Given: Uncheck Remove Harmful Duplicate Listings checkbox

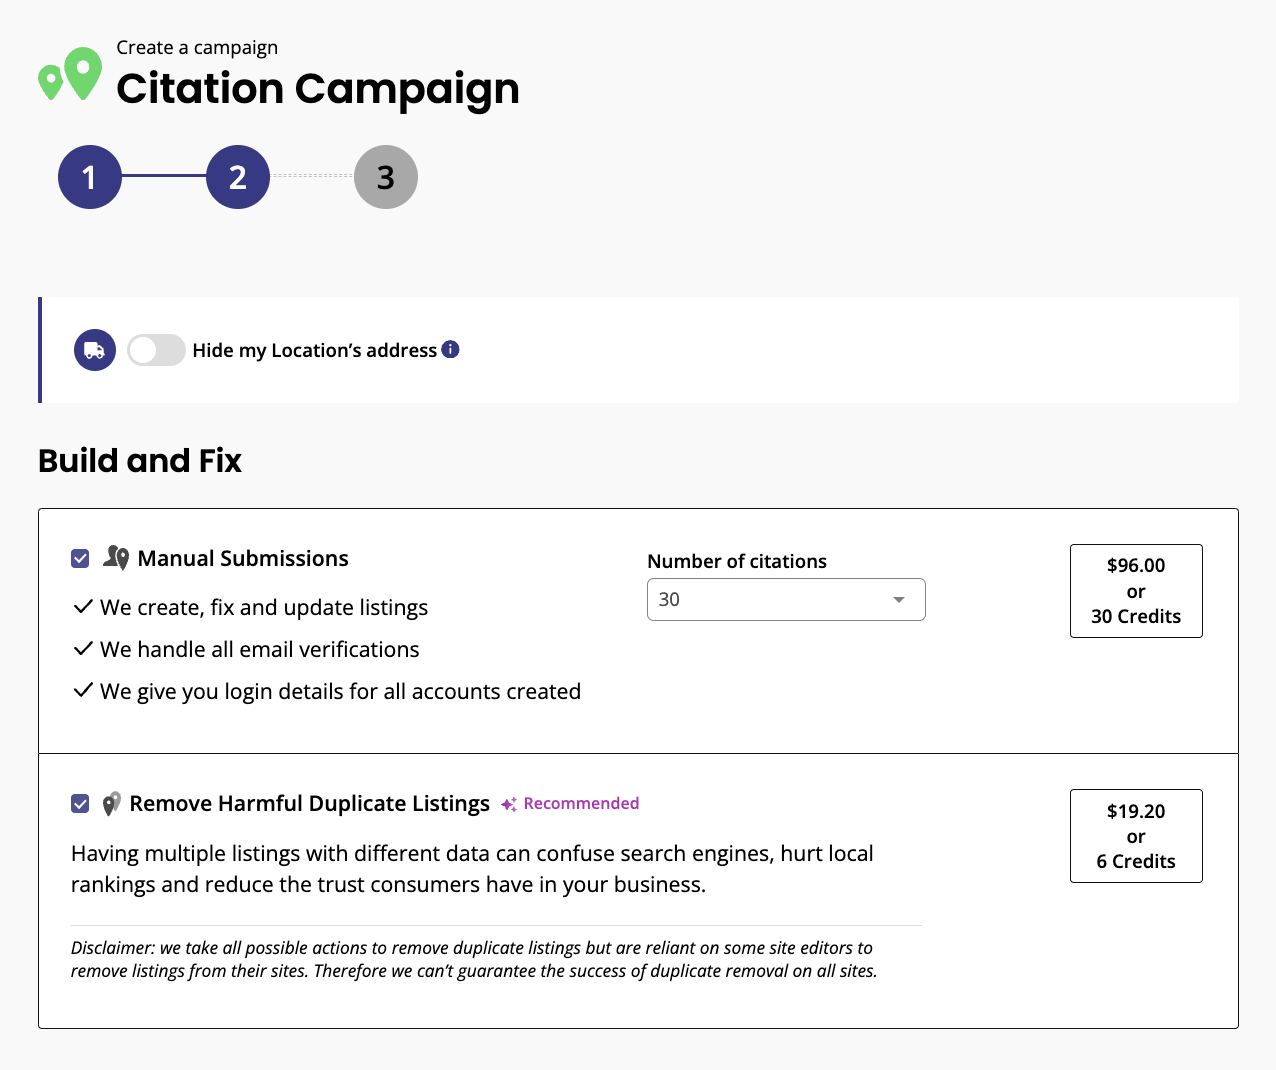Looking at the screenshot, I should 81,804.
